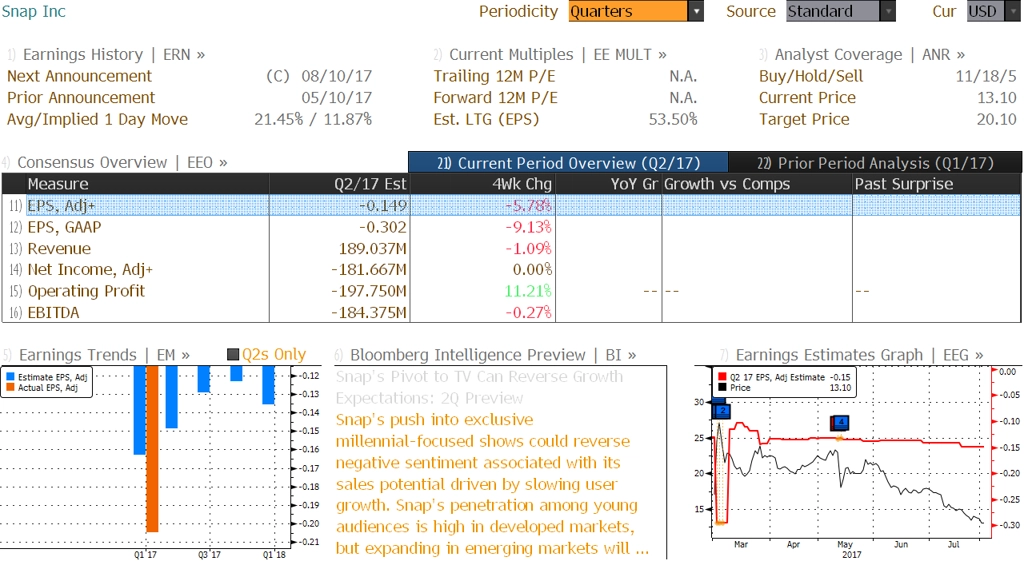This screenshot has width=1024, height=561.
Task: Click the Prior Announcement date 05/10/17
Action: pyautogui.click(x=336, y=97)
